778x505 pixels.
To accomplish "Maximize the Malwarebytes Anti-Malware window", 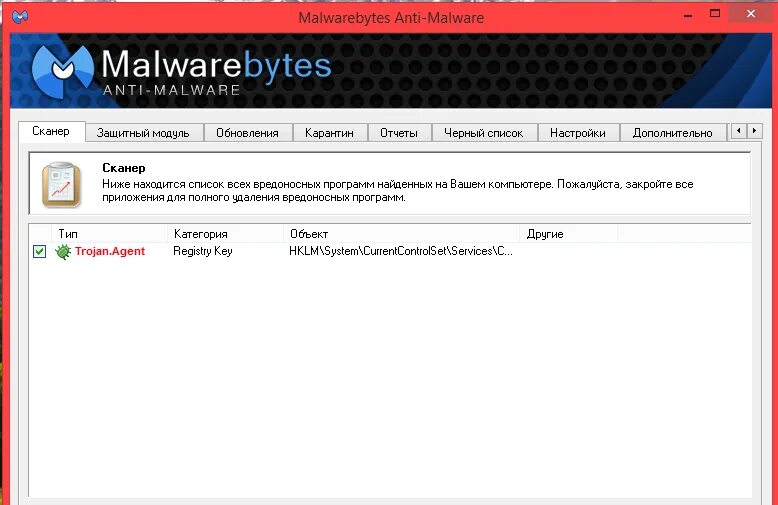I will pos(715,14).
